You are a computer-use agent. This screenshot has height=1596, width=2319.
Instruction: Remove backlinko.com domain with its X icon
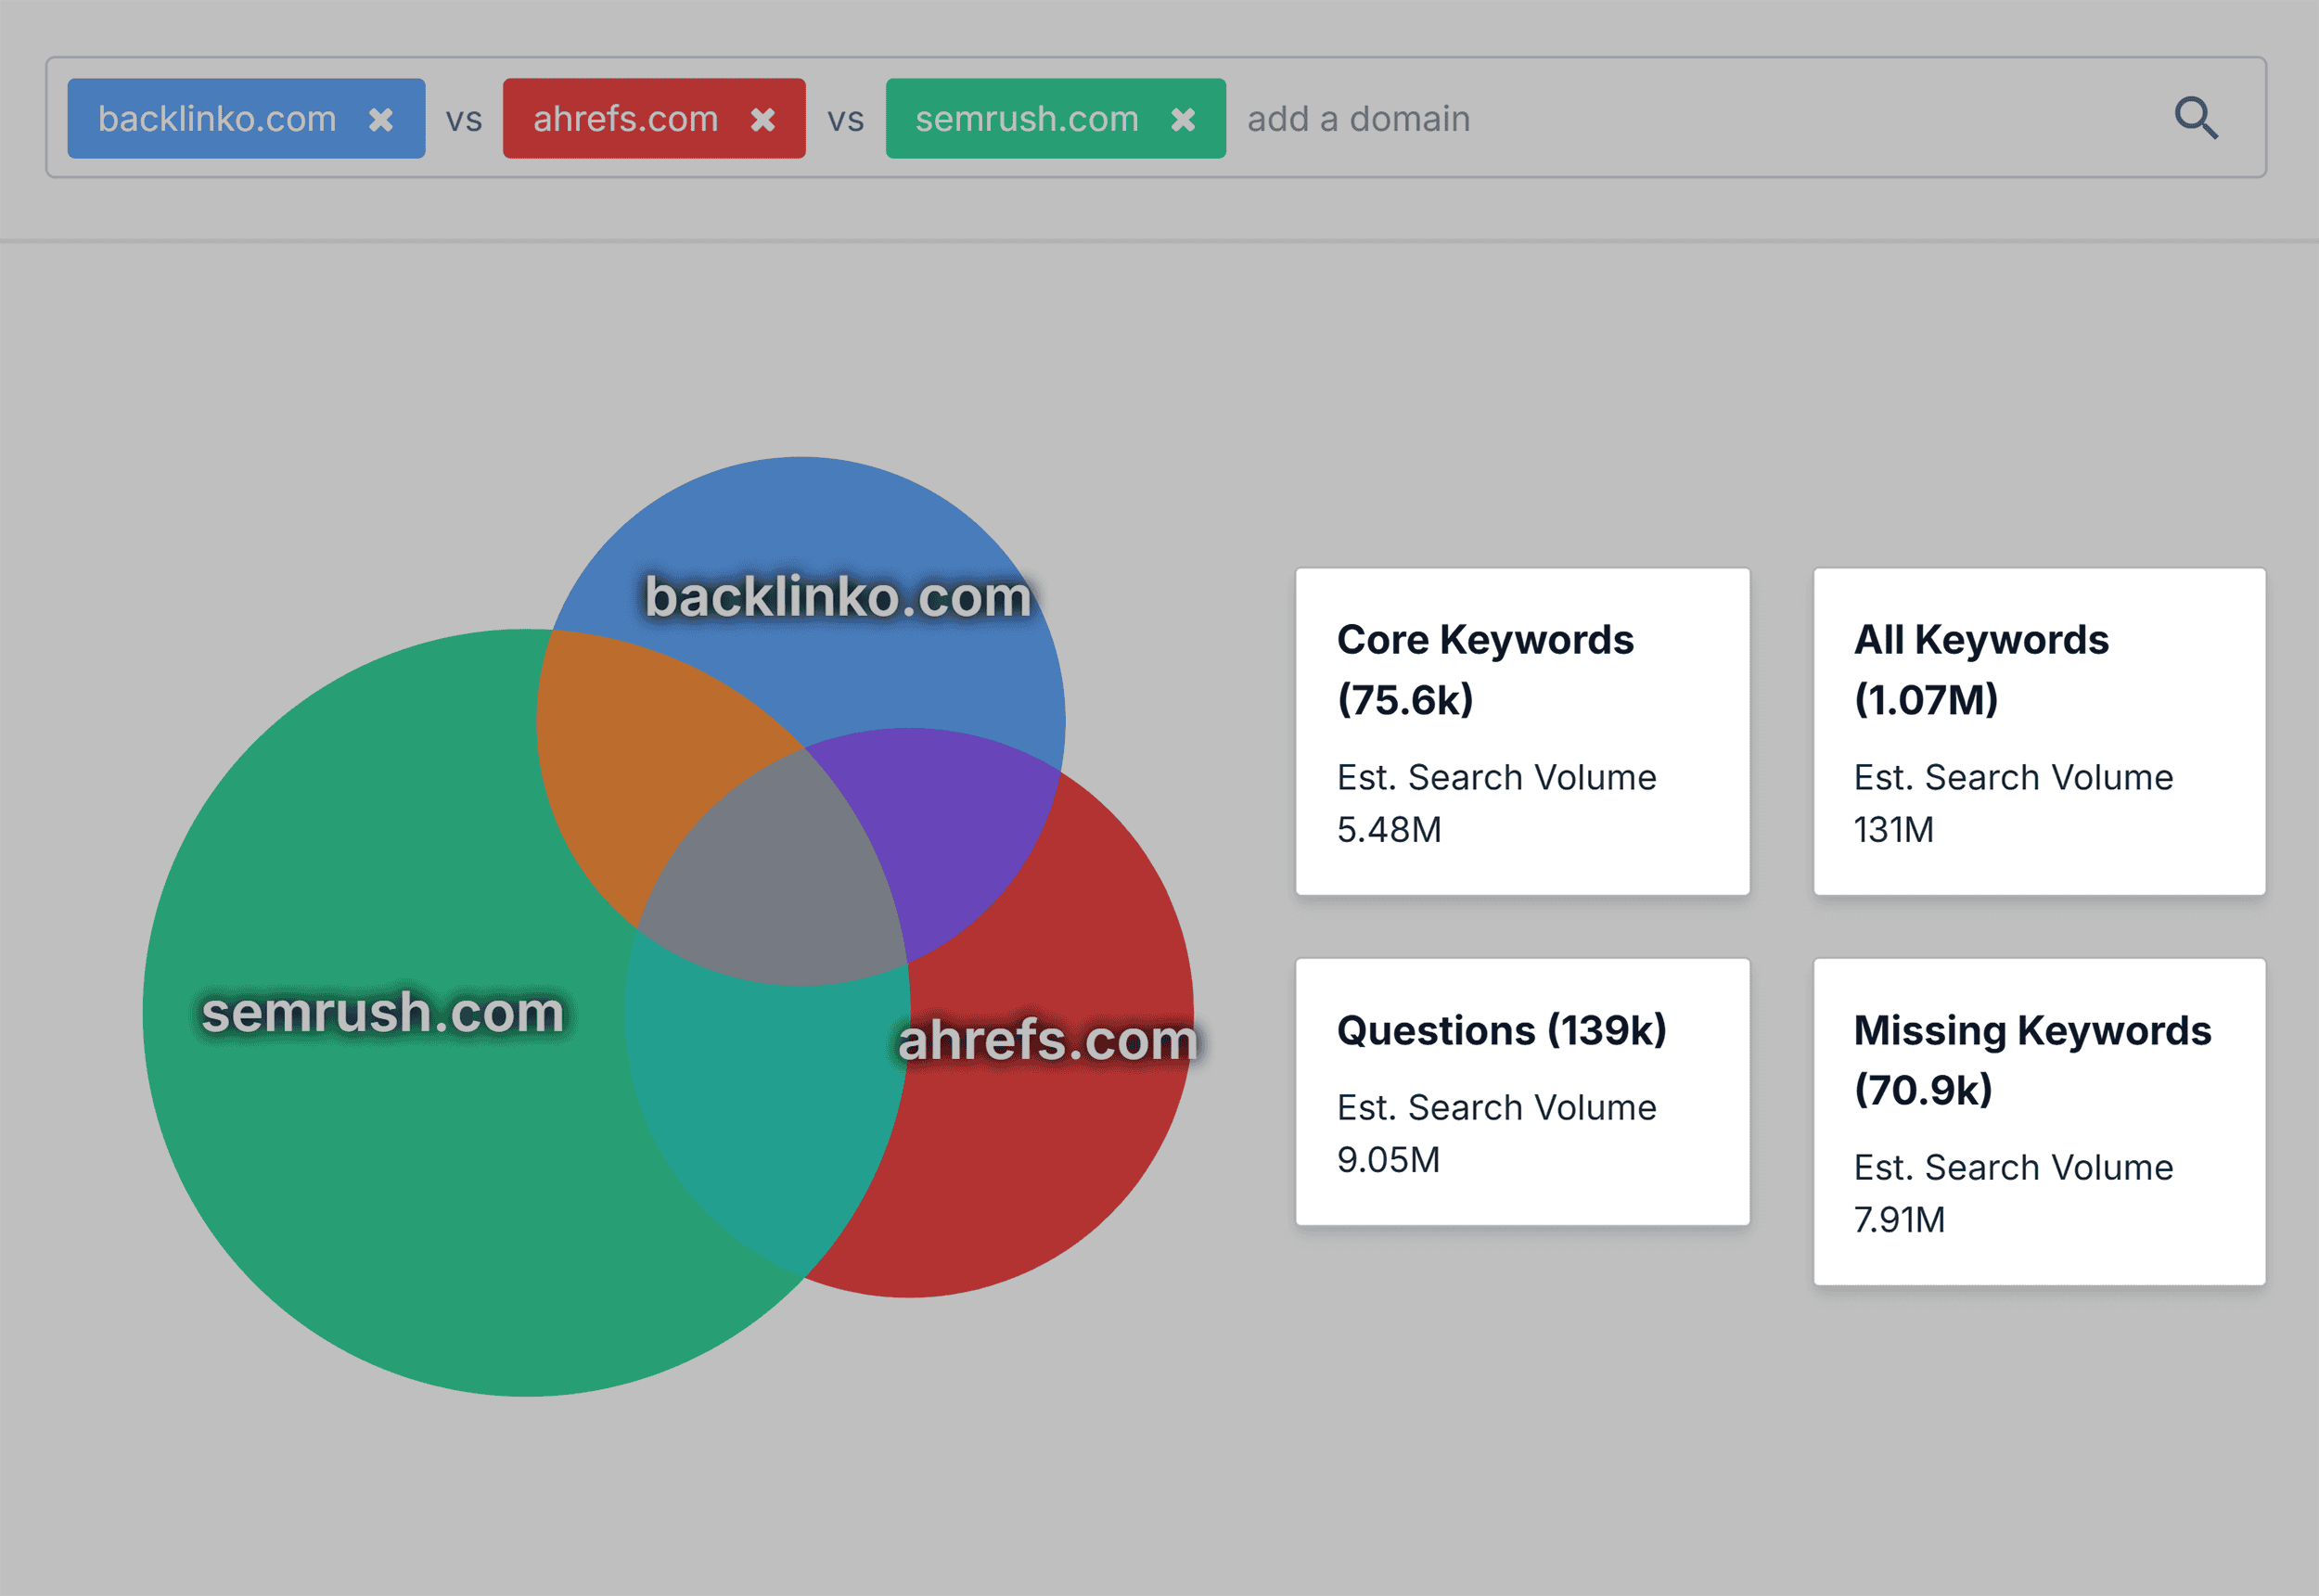point(381,120)
